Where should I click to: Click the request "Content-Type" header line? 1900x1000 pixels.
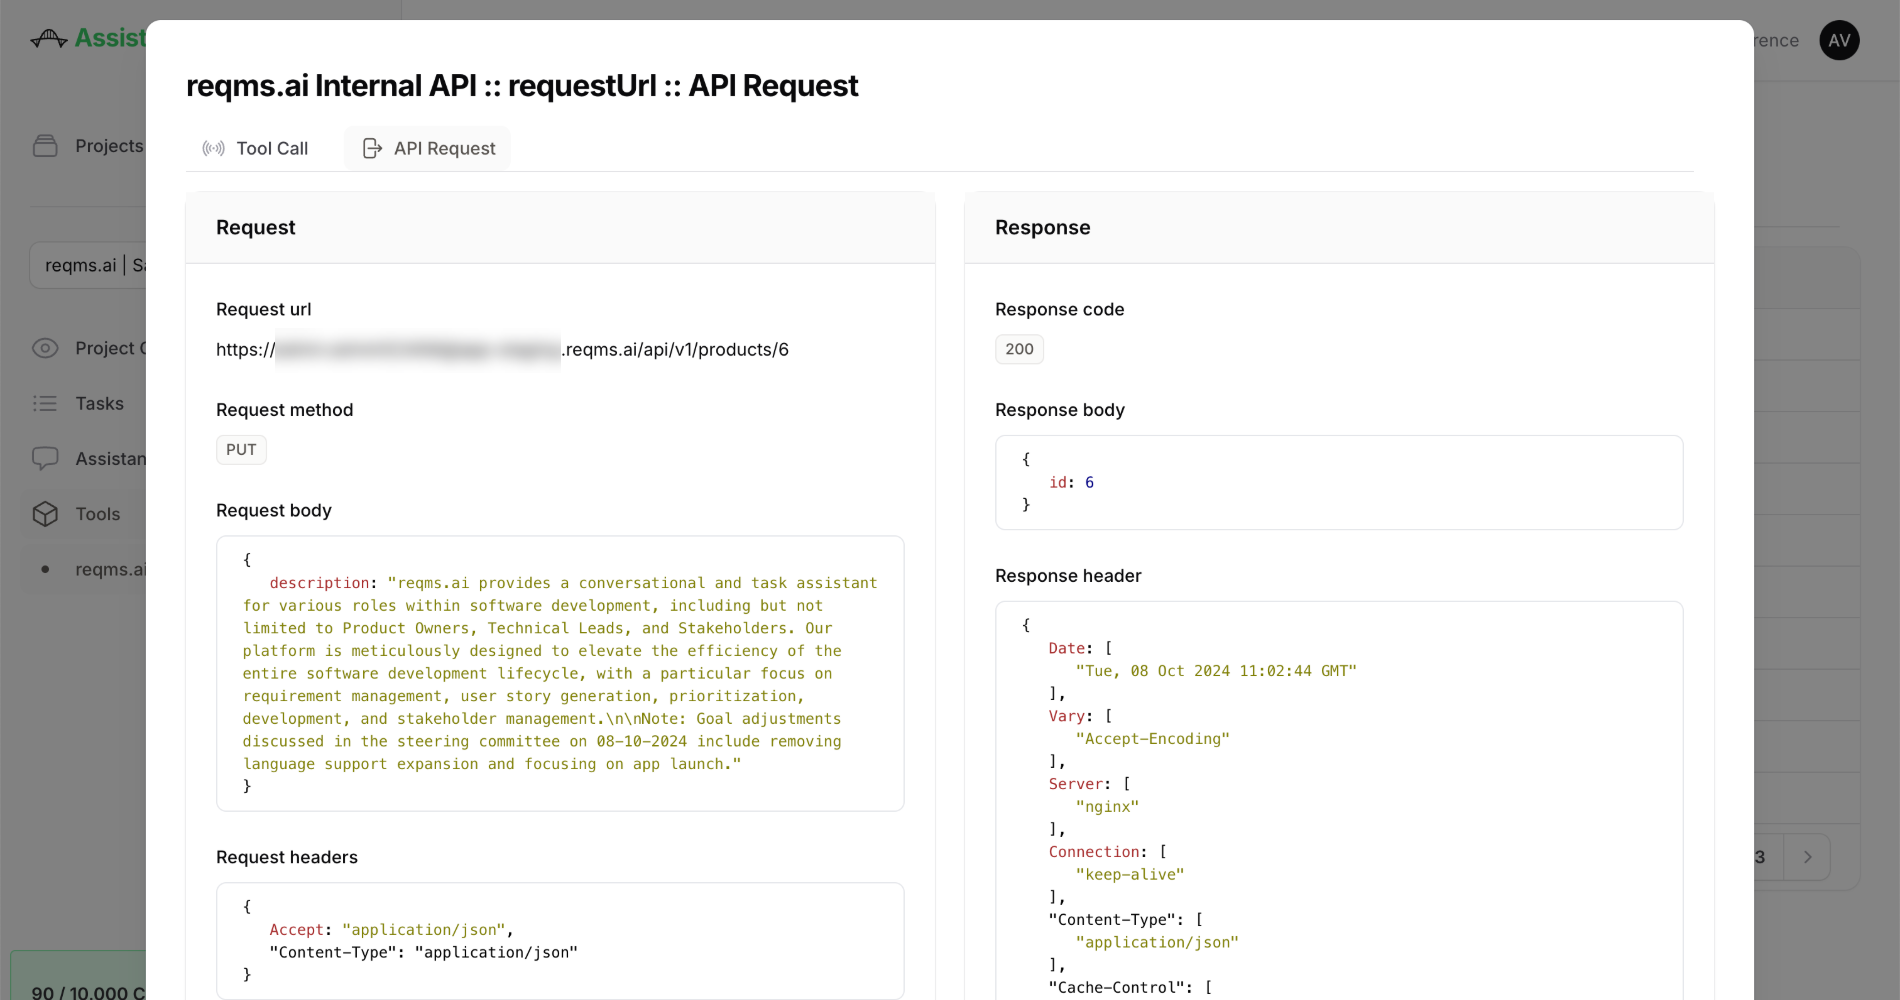(424, 953)
